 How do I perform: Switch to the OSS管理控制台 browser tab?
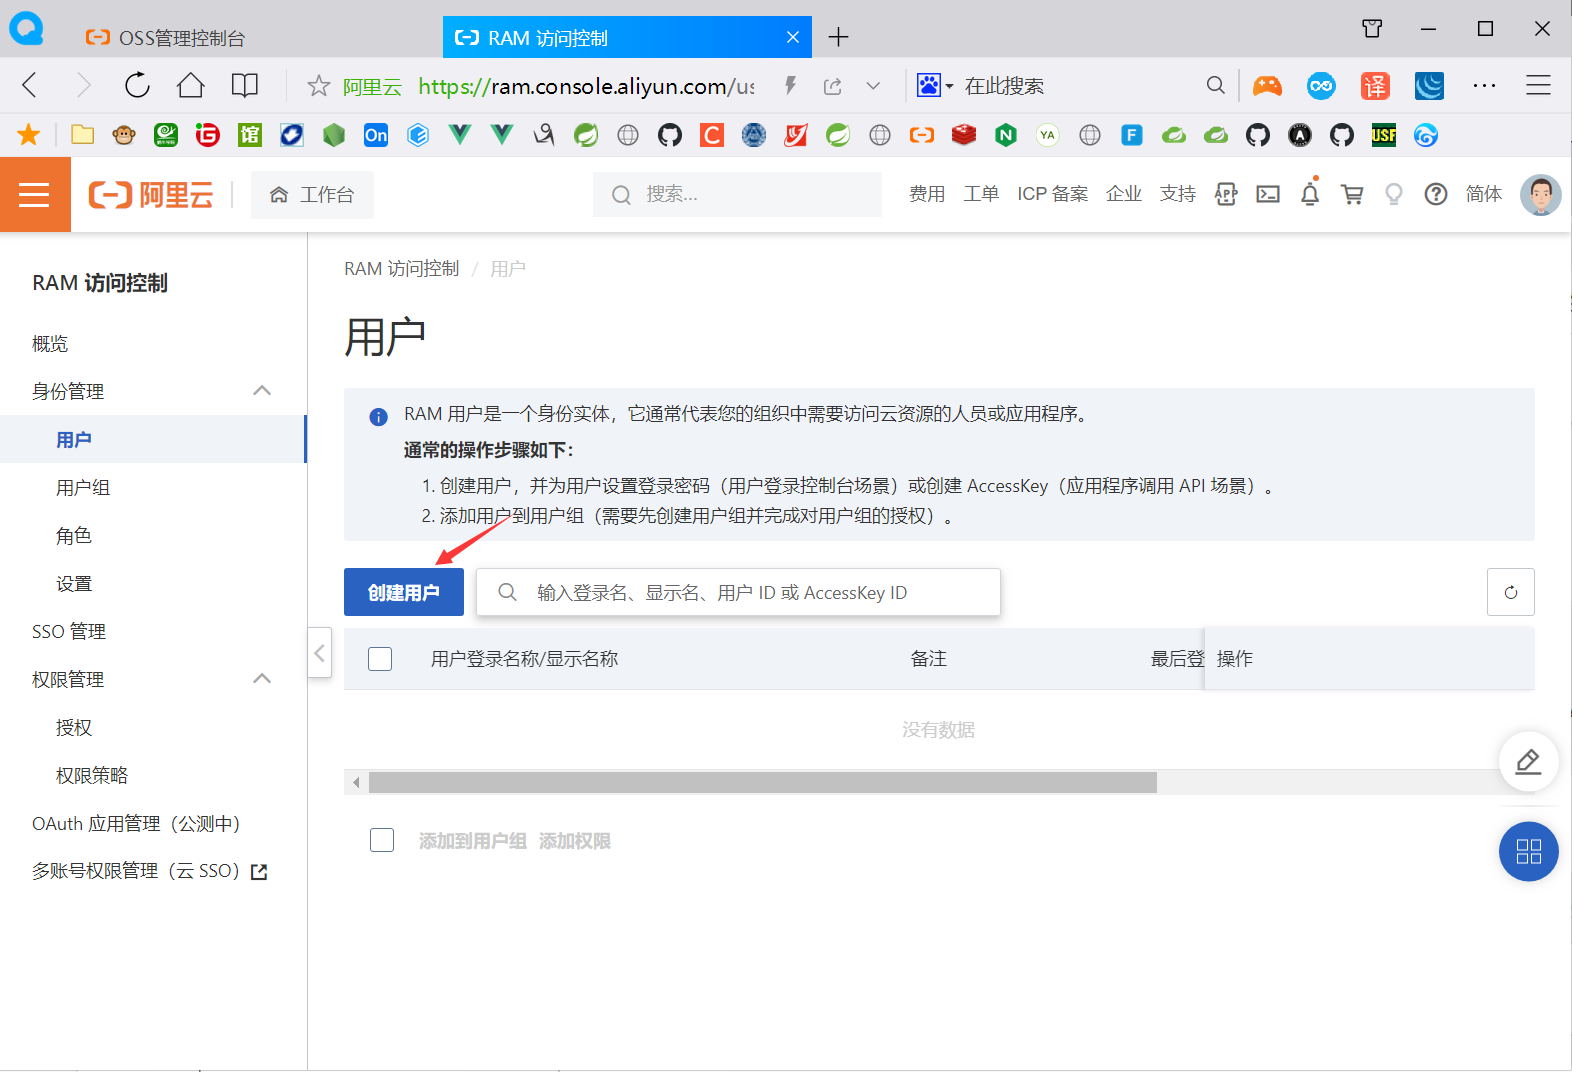click(x=180, y=38)
